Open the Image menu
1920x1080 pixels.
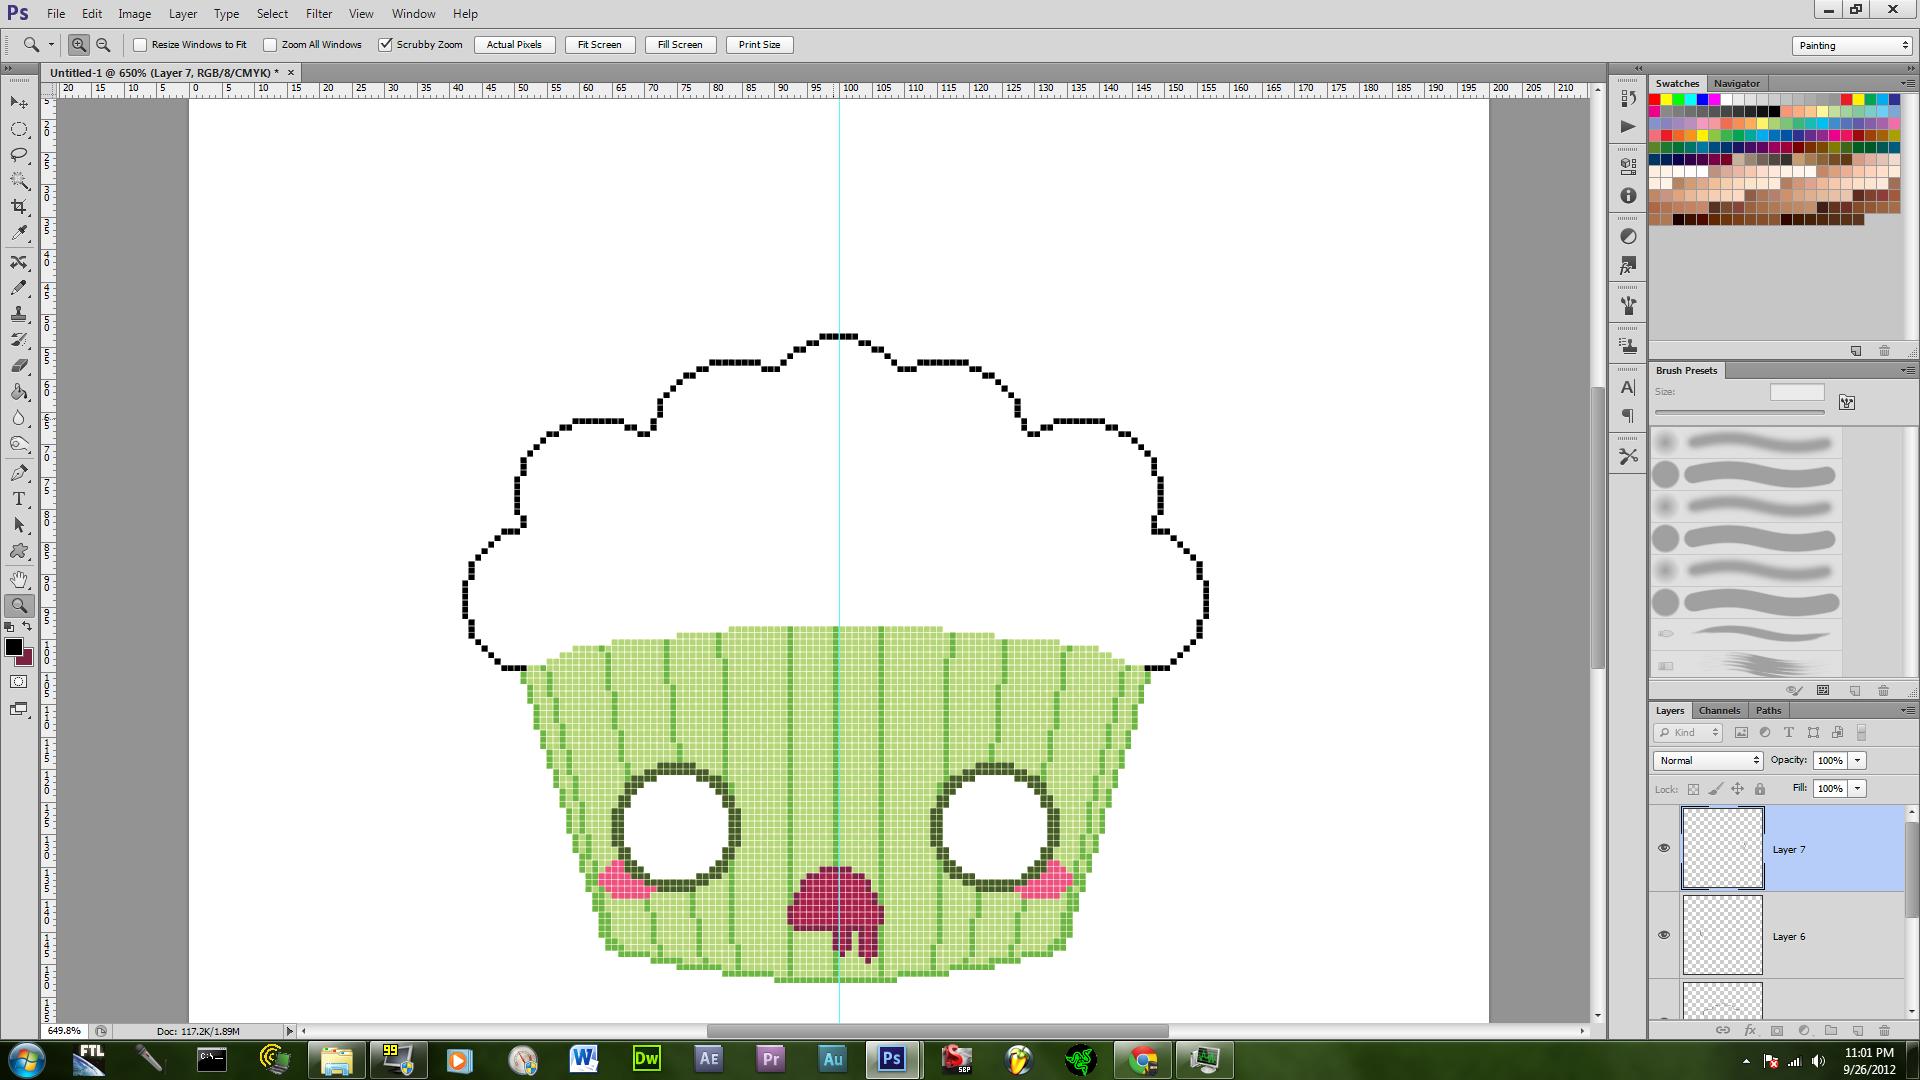point(134,14)
